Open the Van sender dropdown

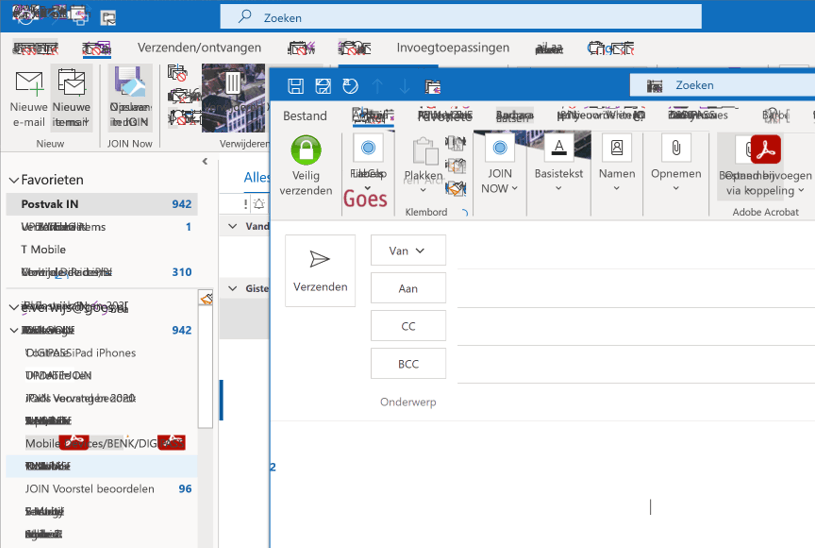tap(408, 251)
